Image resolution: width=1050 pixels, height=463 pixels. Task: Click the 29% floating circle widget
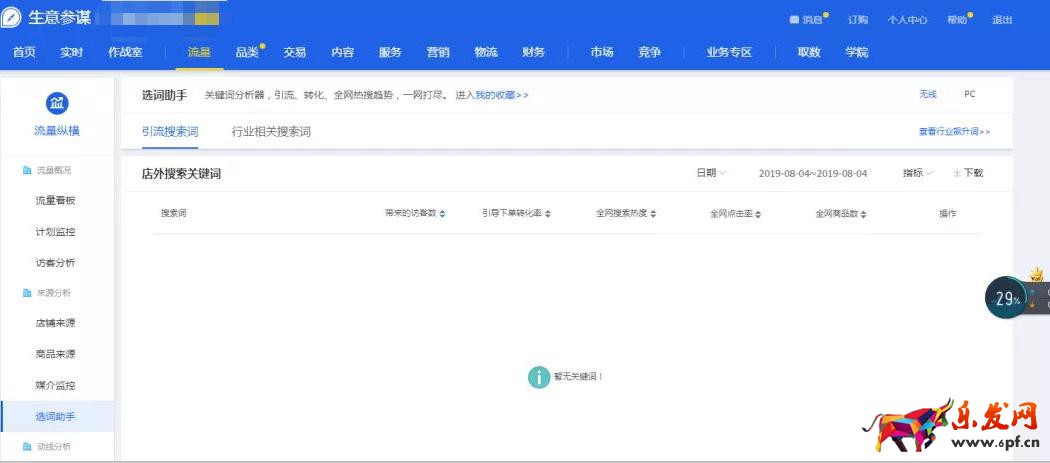[1006, 298]
